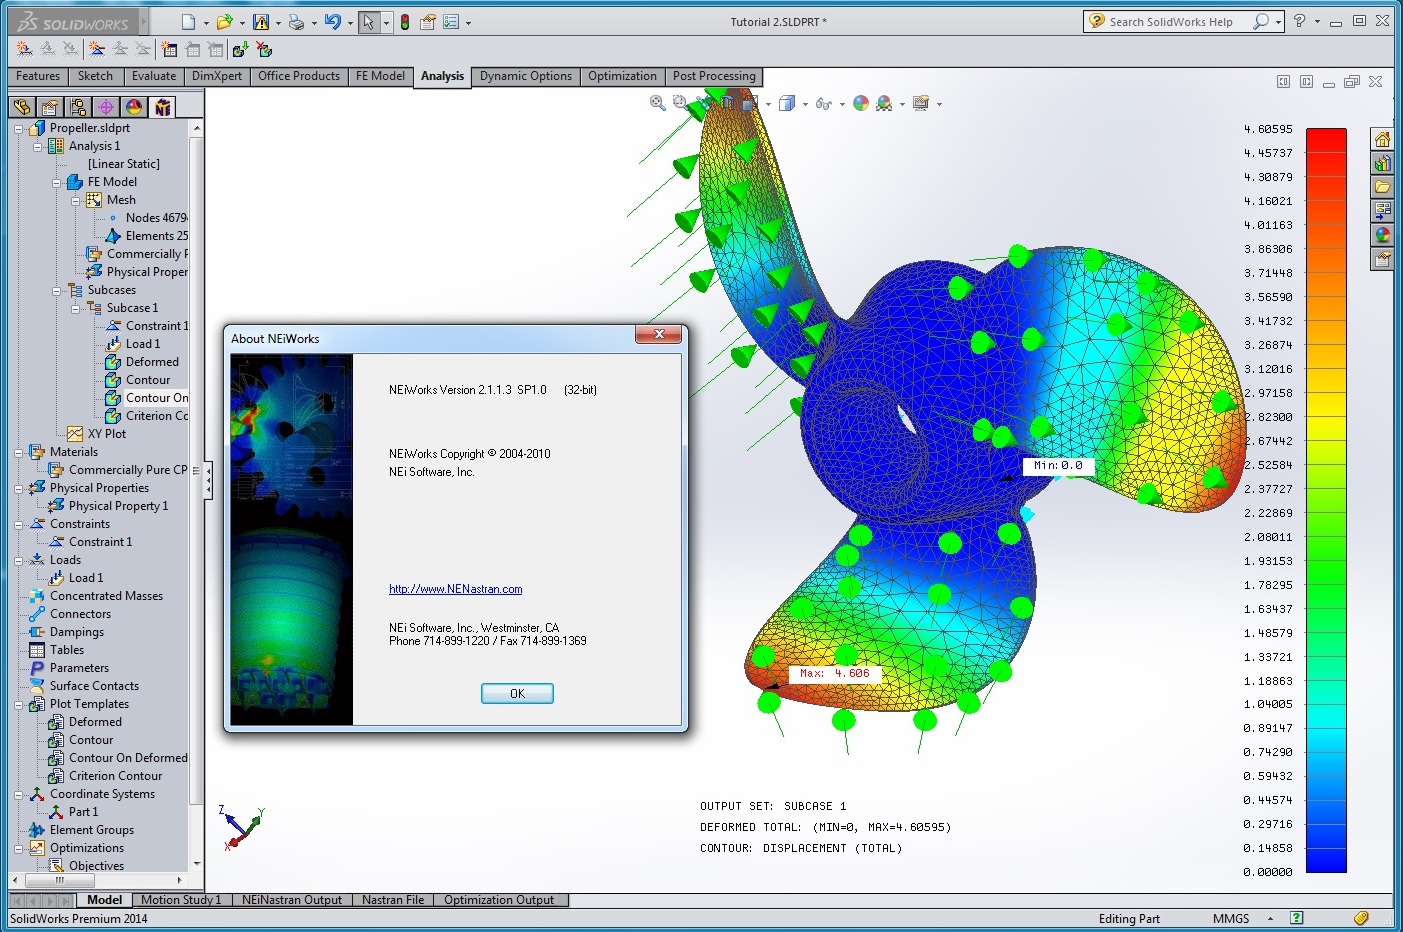Click the Edit Appearance color ball icon
This screenshot has width=1403, height=932.
[860, 102]
